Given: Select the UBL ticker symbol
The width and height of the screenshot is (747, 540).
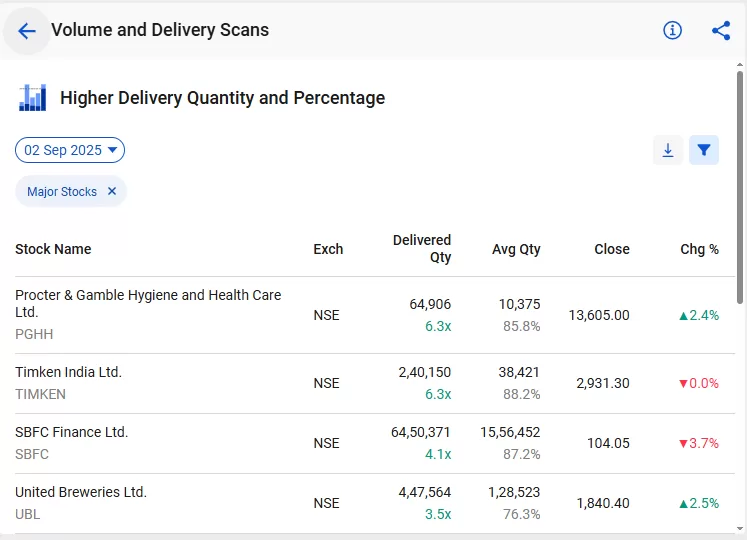Looking at the screenshot, I should pyautogui.click(x=28, y=514).
